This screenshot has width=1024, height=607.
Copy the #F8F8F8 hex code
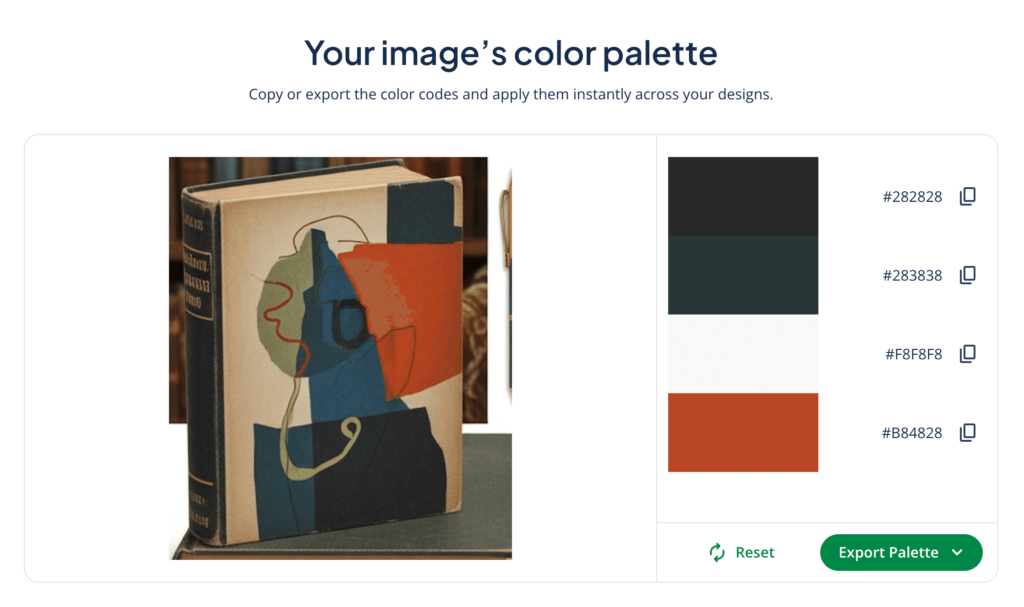[x=967, y=353]
